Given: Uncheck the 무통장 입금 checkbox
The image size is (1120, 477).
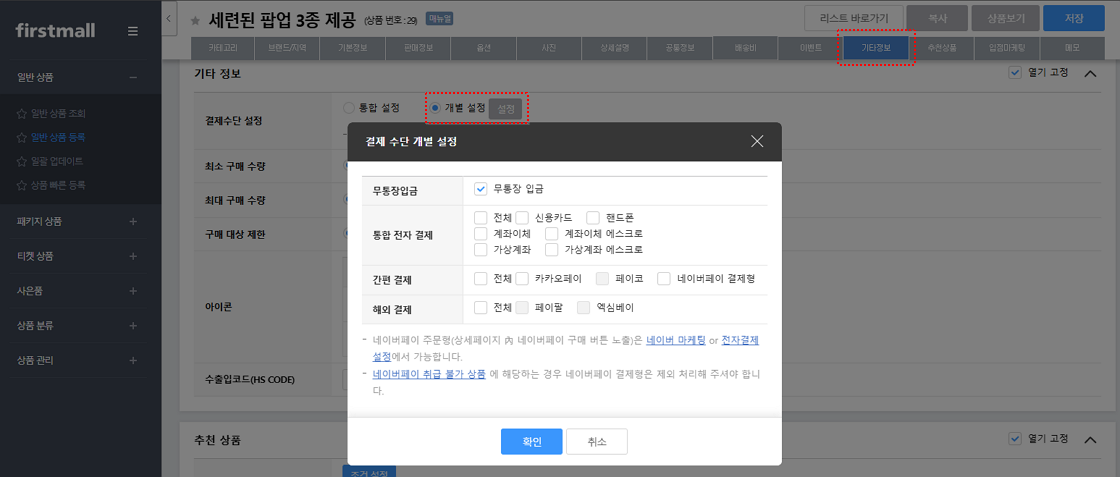Looking at the screenshot, I should 480,189.
